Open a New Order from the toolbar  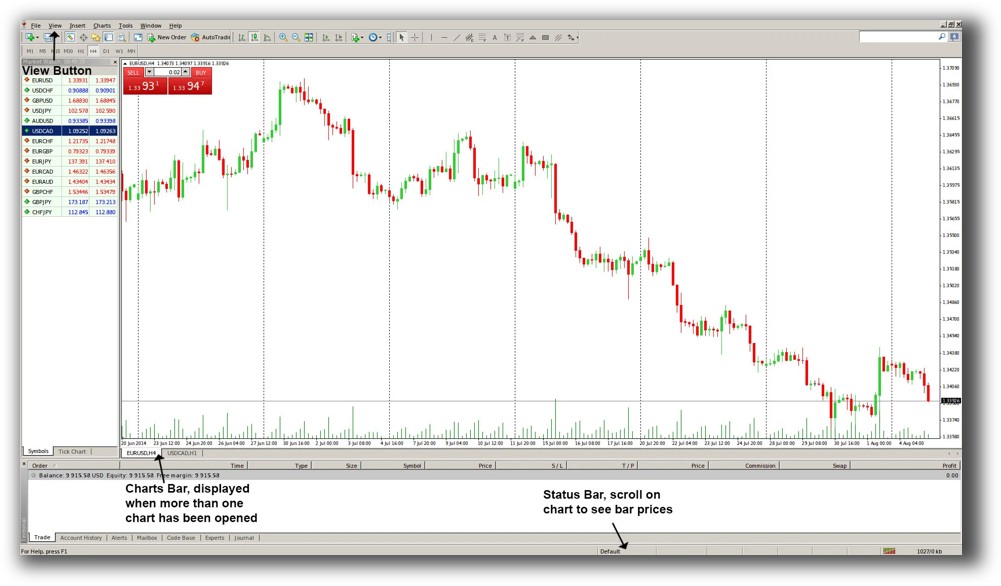[167, 37]
